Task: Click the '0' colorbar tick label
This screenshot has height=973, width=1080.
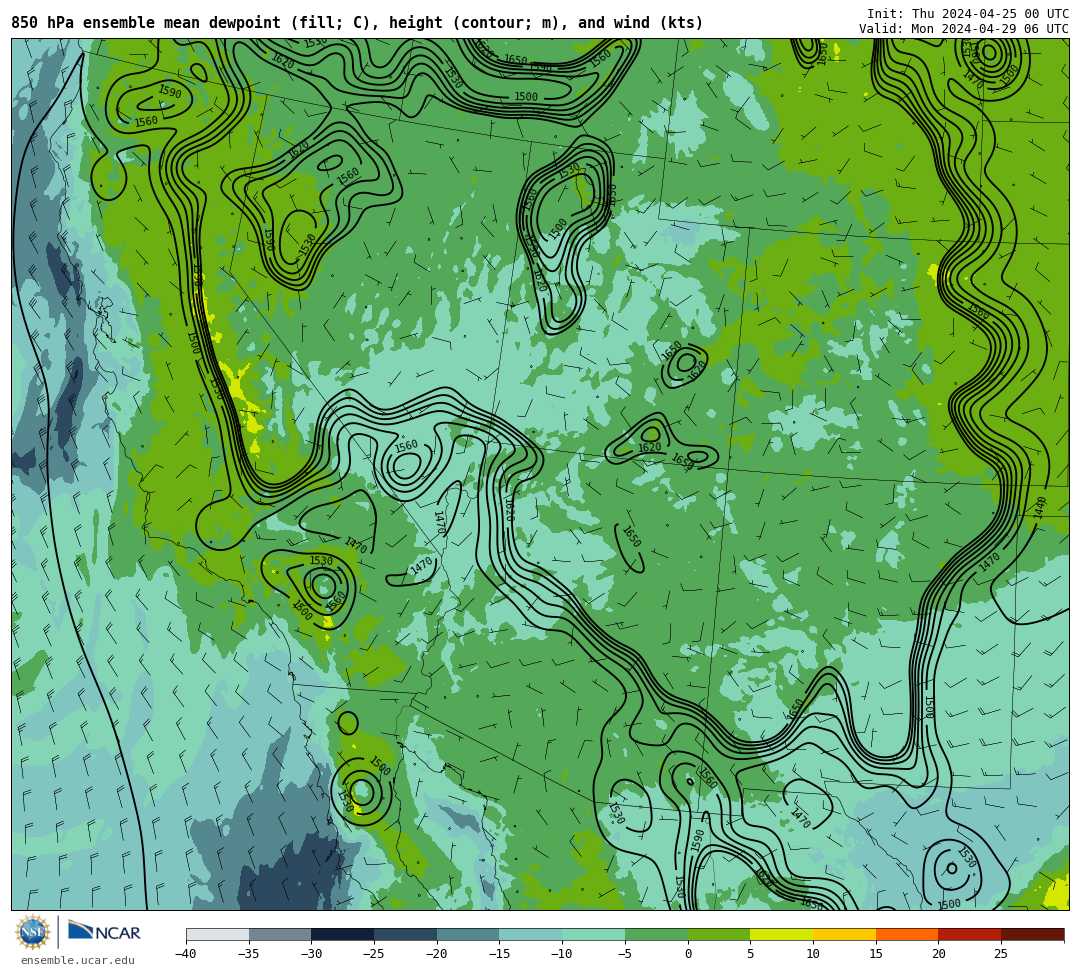Action: (688, 954)
